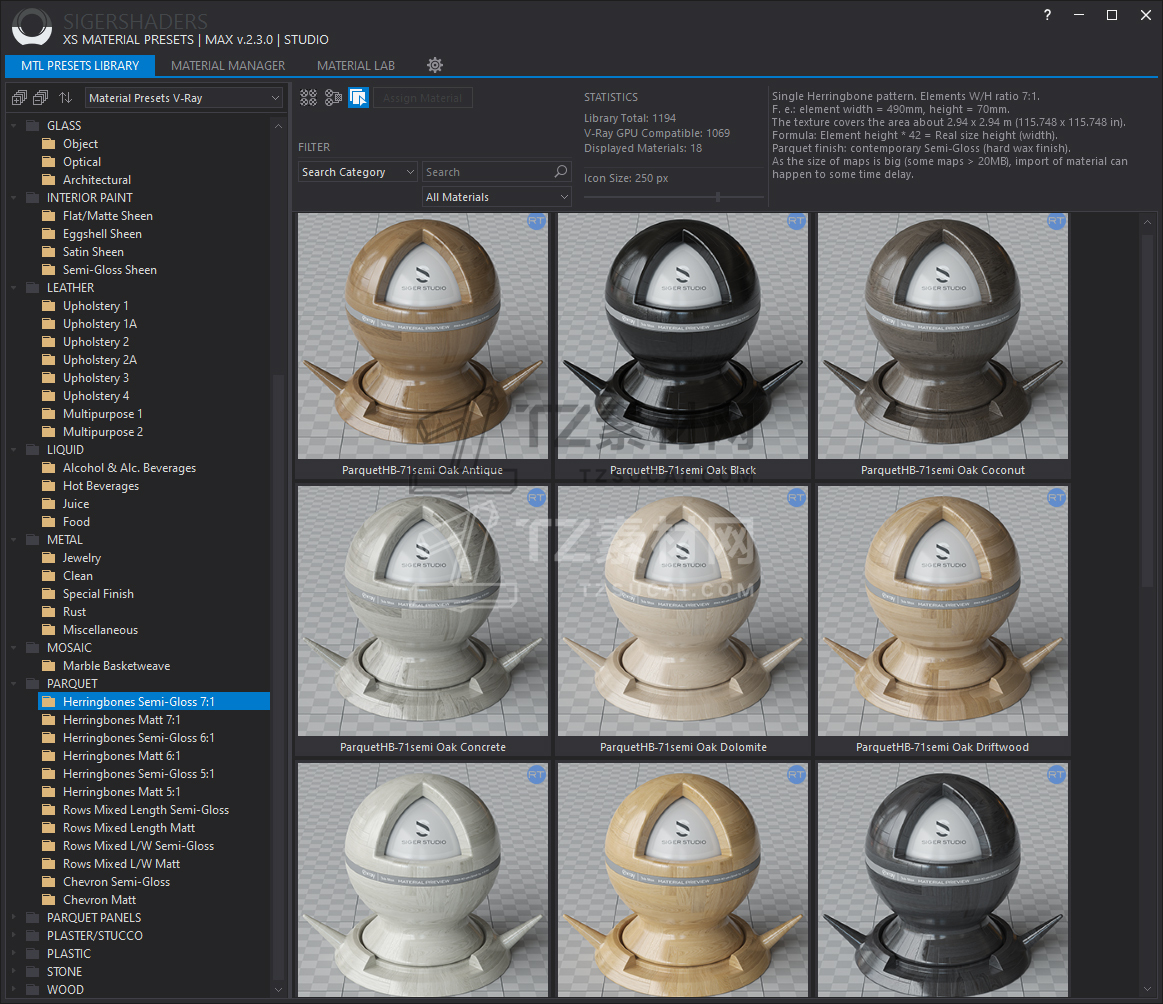This screenshot has height=1004, width=1163.
Task: Click in the Search input field
Action: [488, 172]
